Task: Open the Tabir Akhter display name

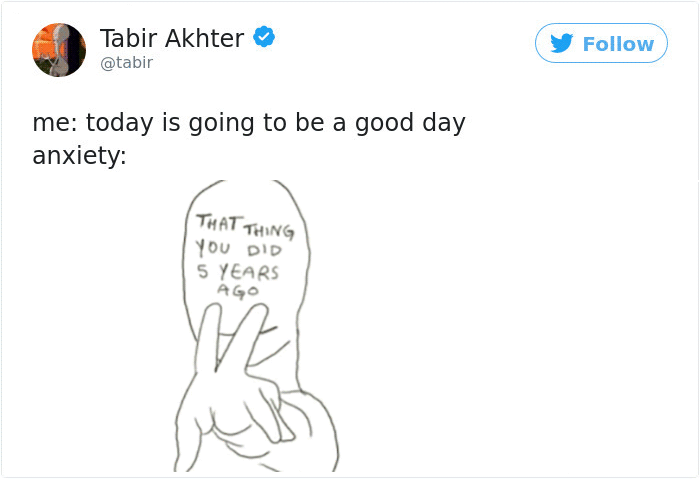Action: (x=172, y=38)
